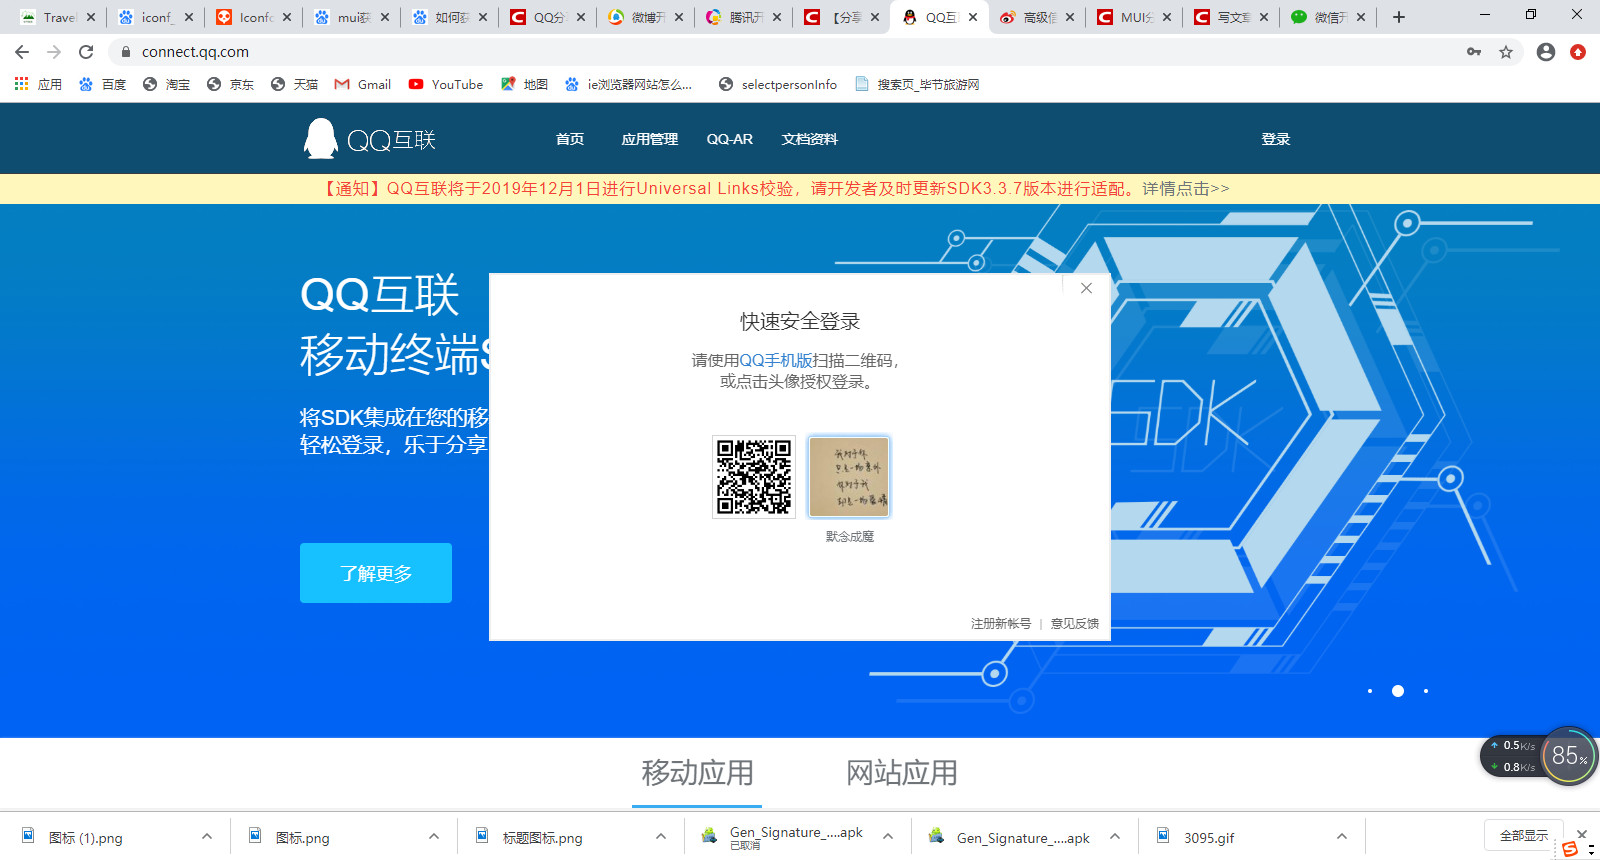Screen dimensions: 1600x860
Task: Switch to the 网站应用 tab
Action: coord(902,773)
